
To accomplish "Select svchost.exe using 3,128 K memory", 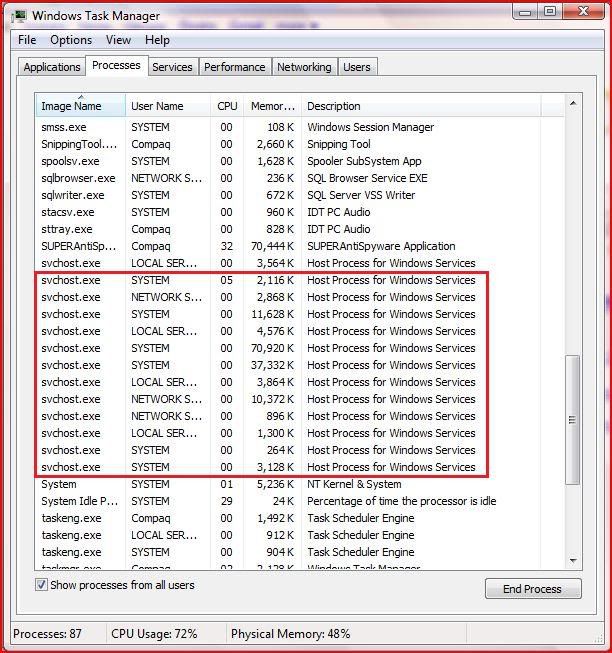I will 300,467.
